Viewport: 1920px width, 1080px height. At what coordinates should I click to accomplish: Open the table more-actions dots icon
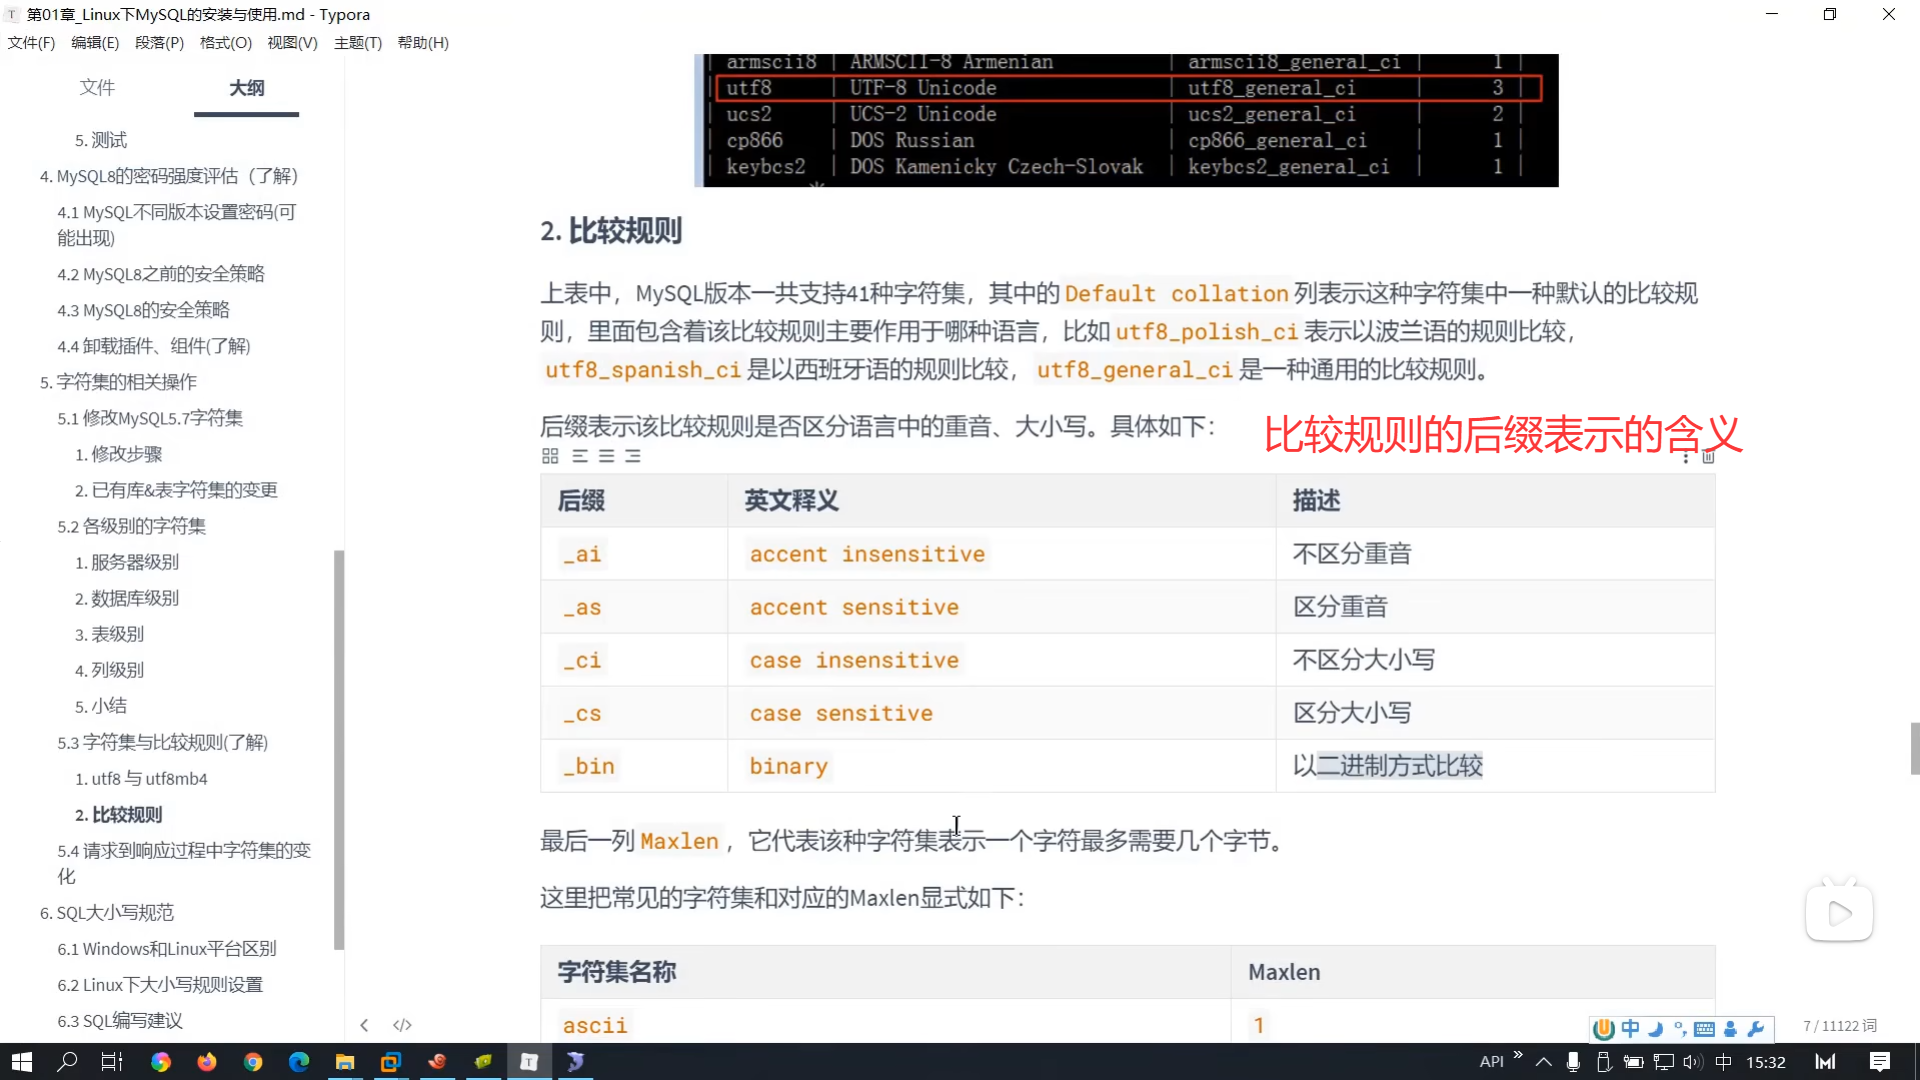click(1686, 457)
